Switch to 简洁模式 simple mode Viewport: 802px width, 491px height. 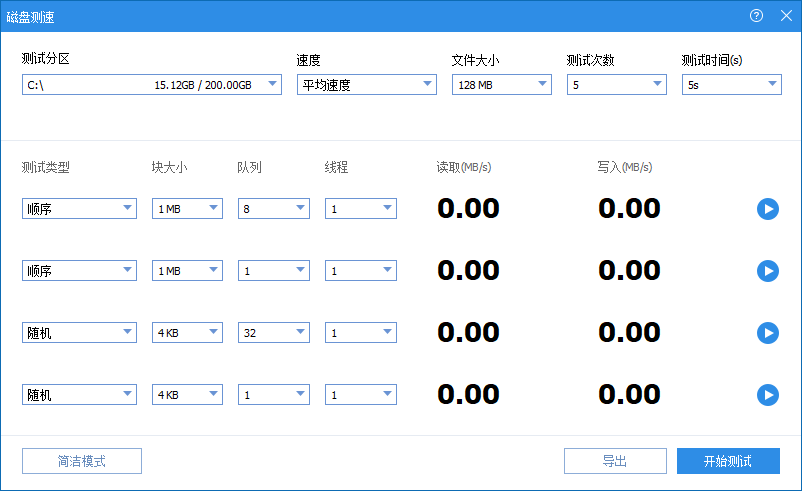[x=82, y=461]
